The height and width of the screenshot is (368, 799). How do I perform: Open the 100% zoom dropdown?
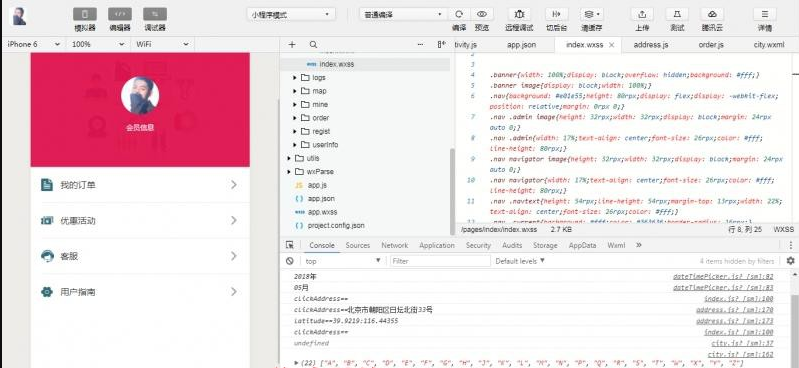click(x=98, y=44)
